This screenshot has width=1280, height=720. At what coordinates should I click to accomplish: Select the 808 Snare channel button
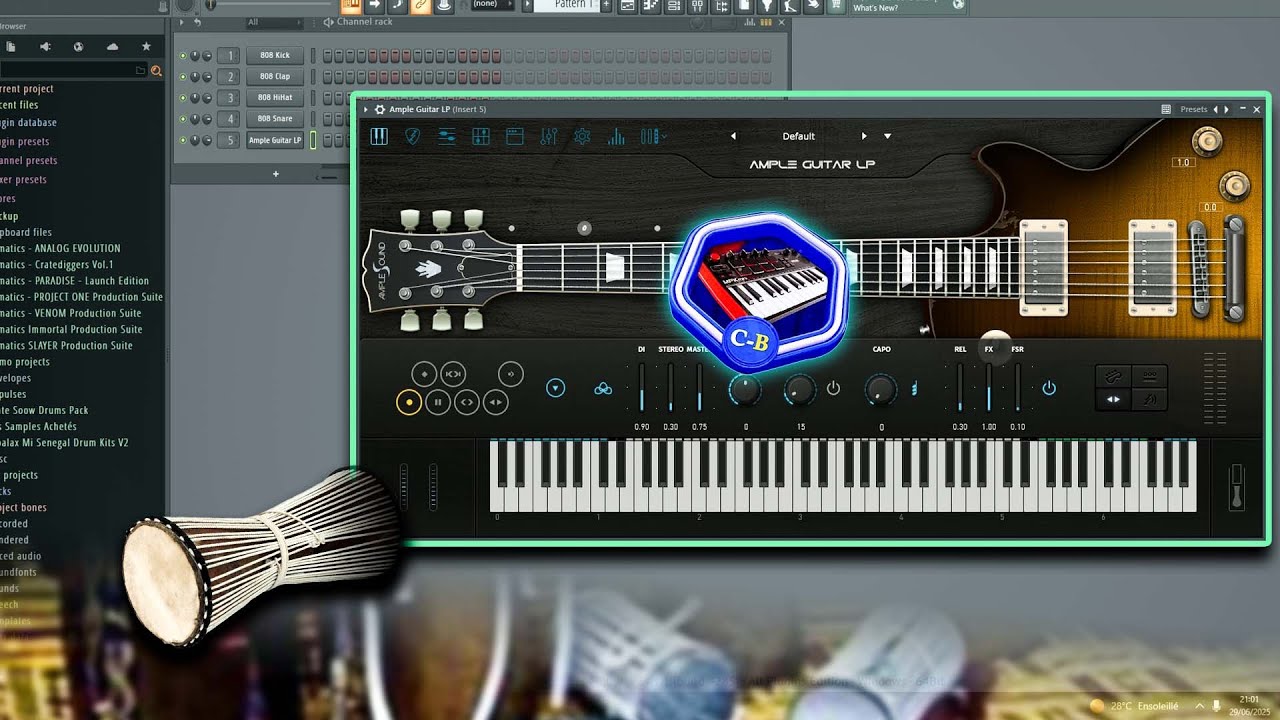(275, 118)
